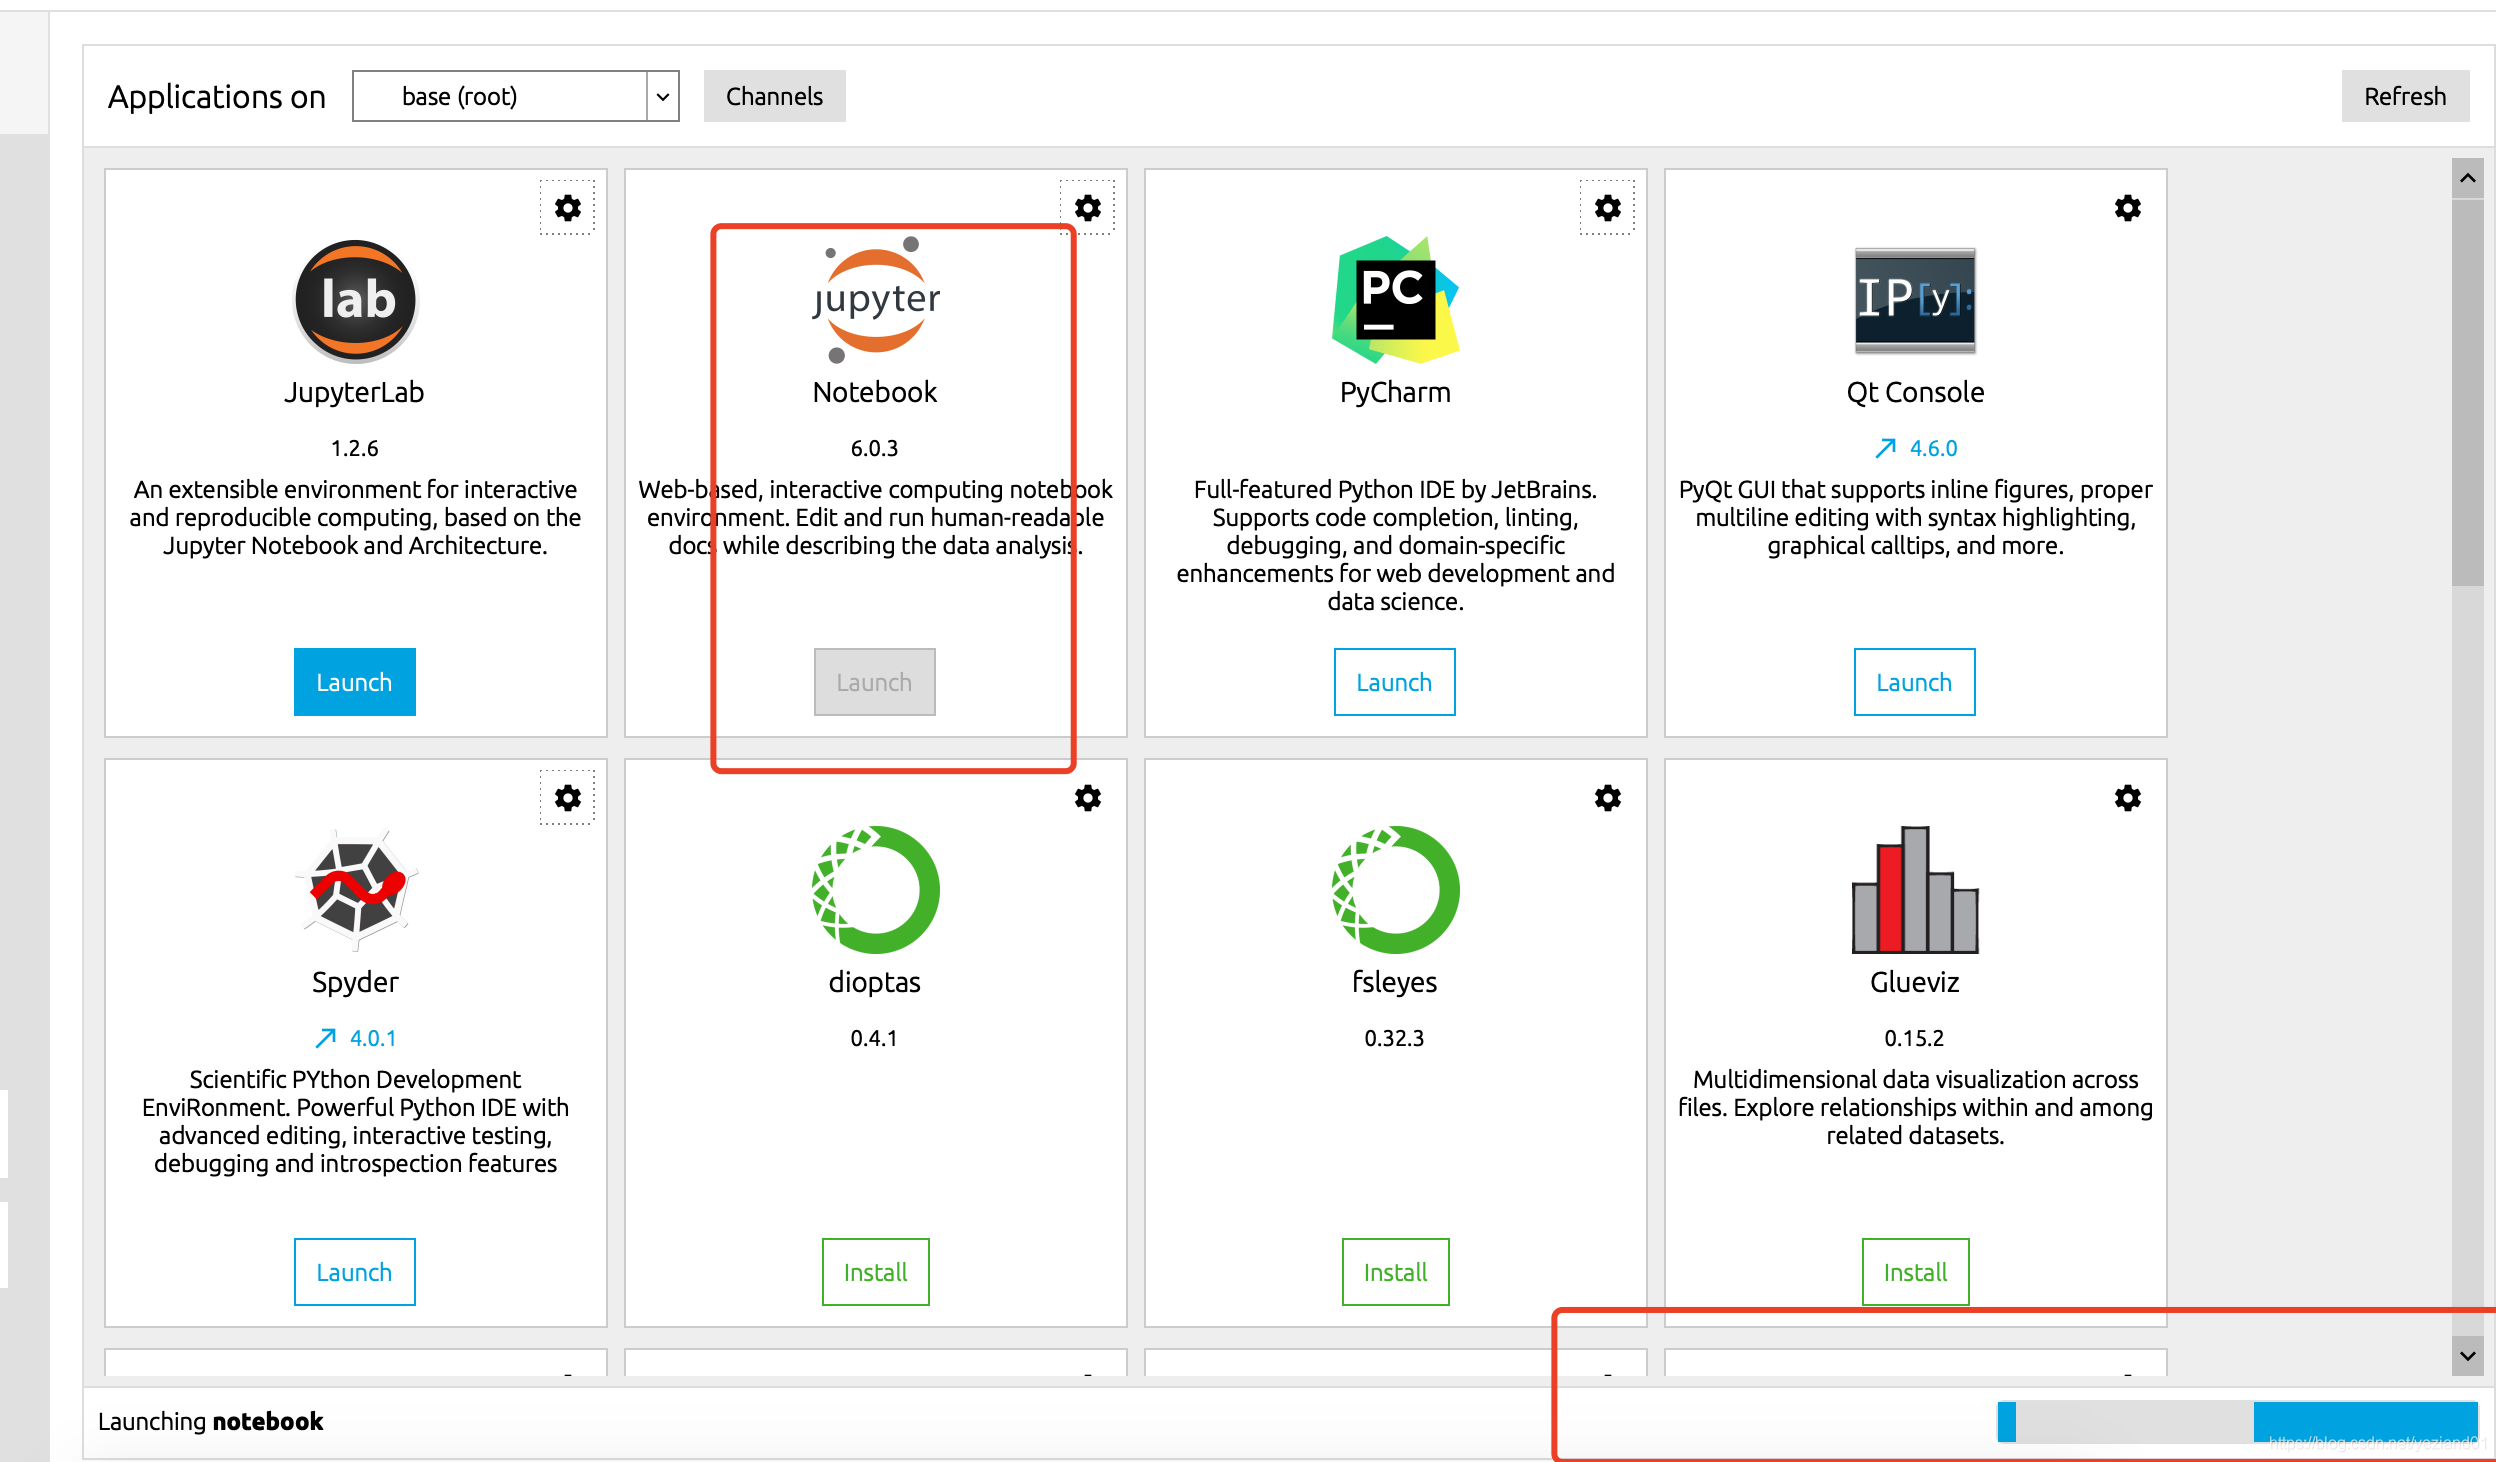Click the Spyder web logo
This screenshot has width=2496, height=1462.
pos(356,889)
